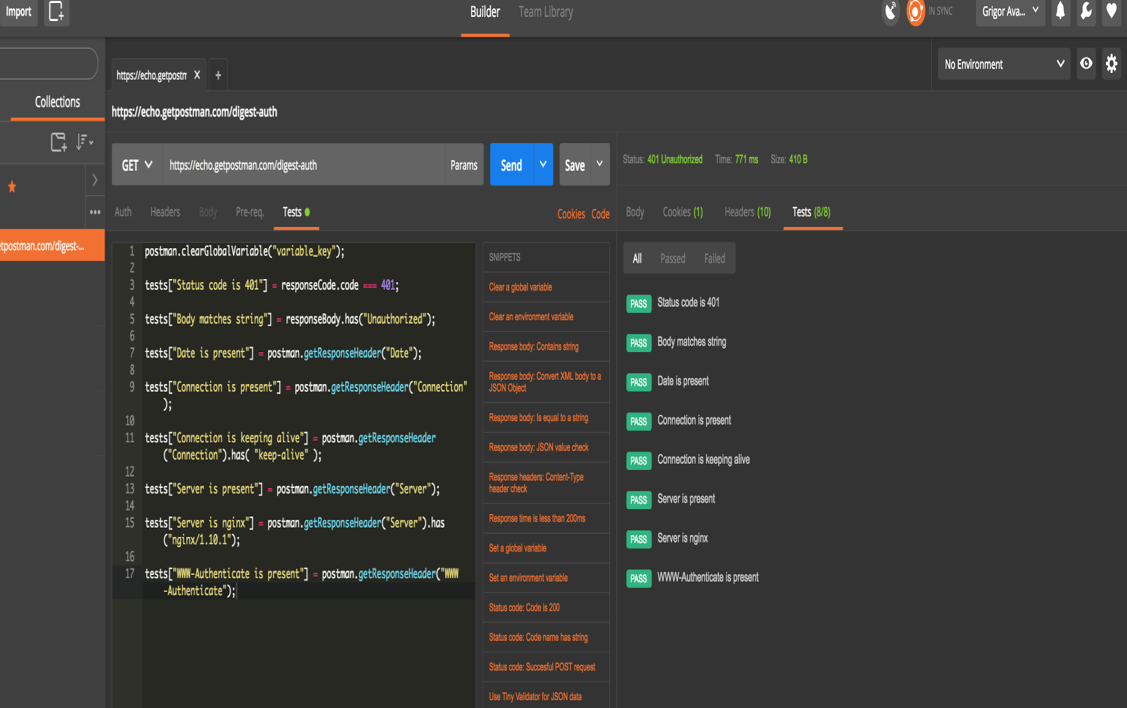This screenshot has height=708, width=1127.
Task: Insert 'Response body: Convert XML body' snippet
Action: (x=546, y=382)
